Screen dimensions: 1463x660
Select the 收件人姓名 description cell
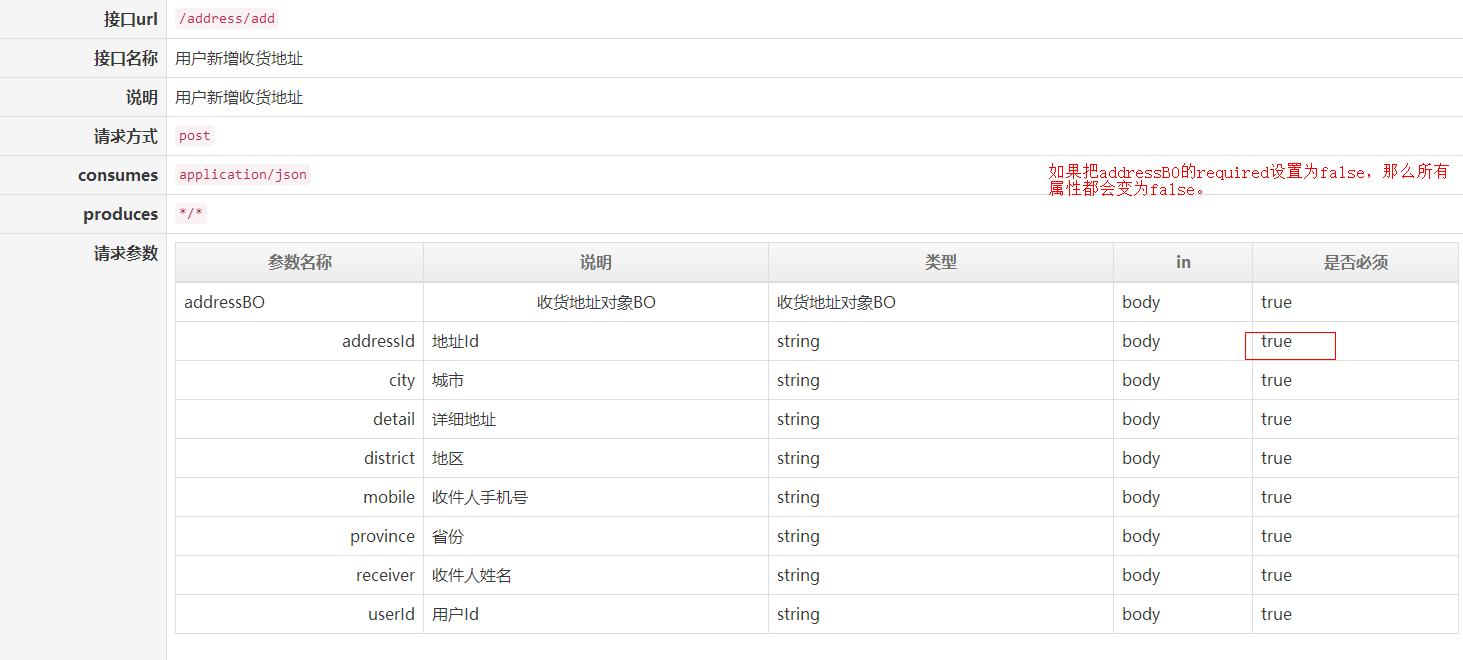[x=472, y=575]
